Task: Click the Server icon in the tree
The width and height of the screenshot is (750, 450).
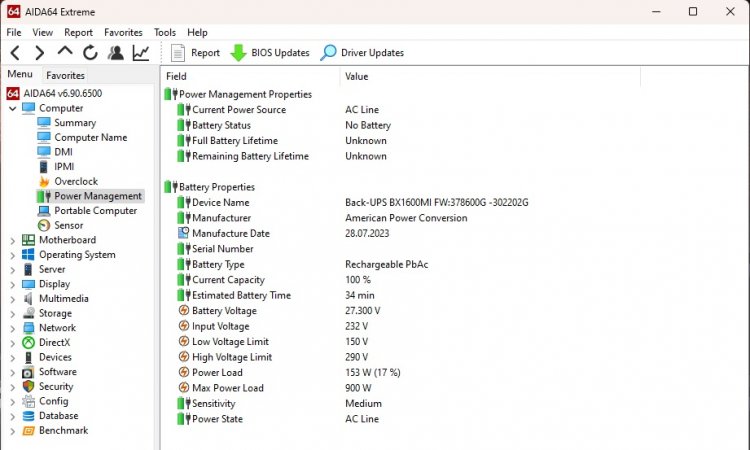Action: coord(28,270)
